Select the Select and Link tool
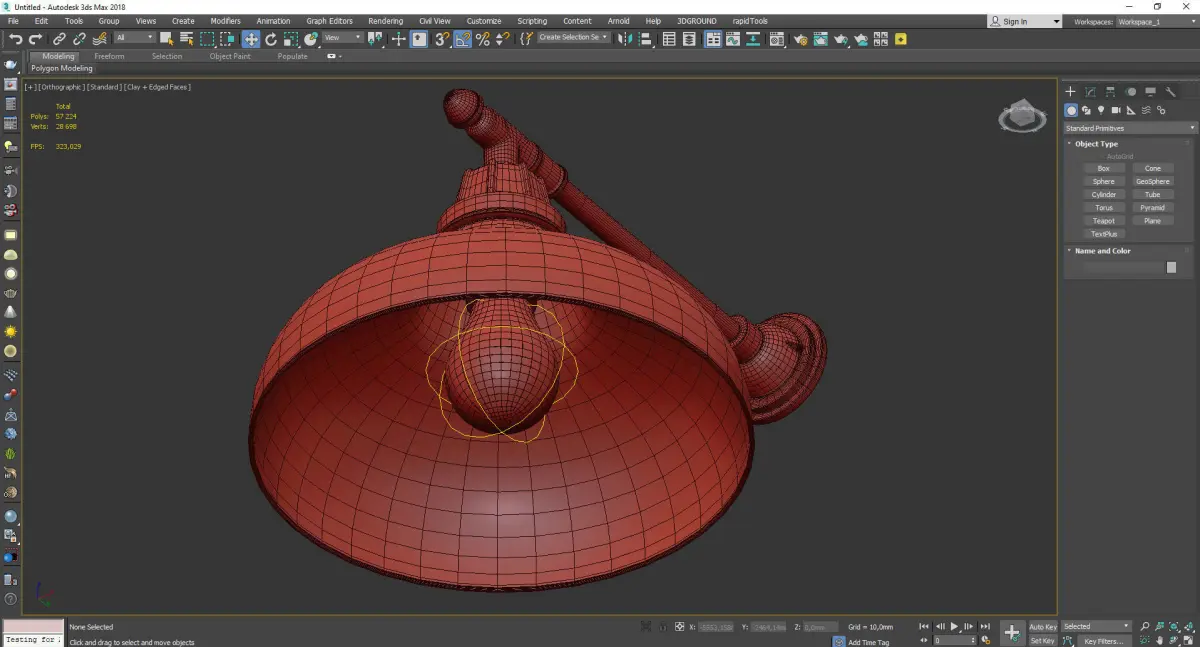 tap(59, 39)
